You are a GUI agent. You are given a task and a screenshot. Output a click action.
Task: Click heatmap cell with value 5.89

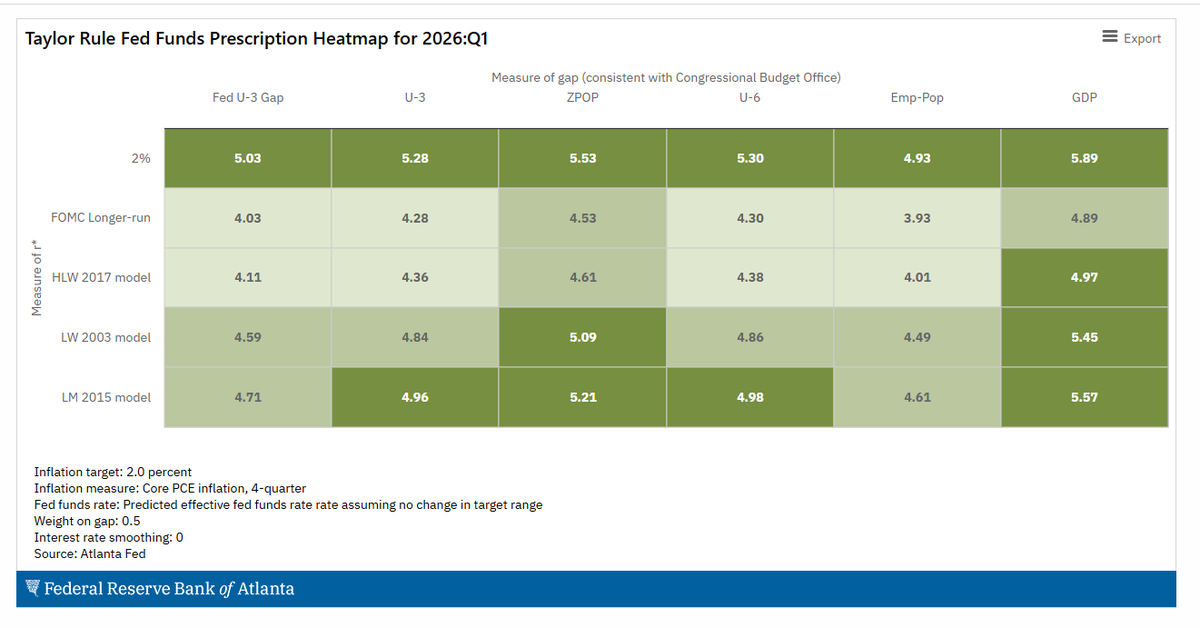coord(1085,158)
